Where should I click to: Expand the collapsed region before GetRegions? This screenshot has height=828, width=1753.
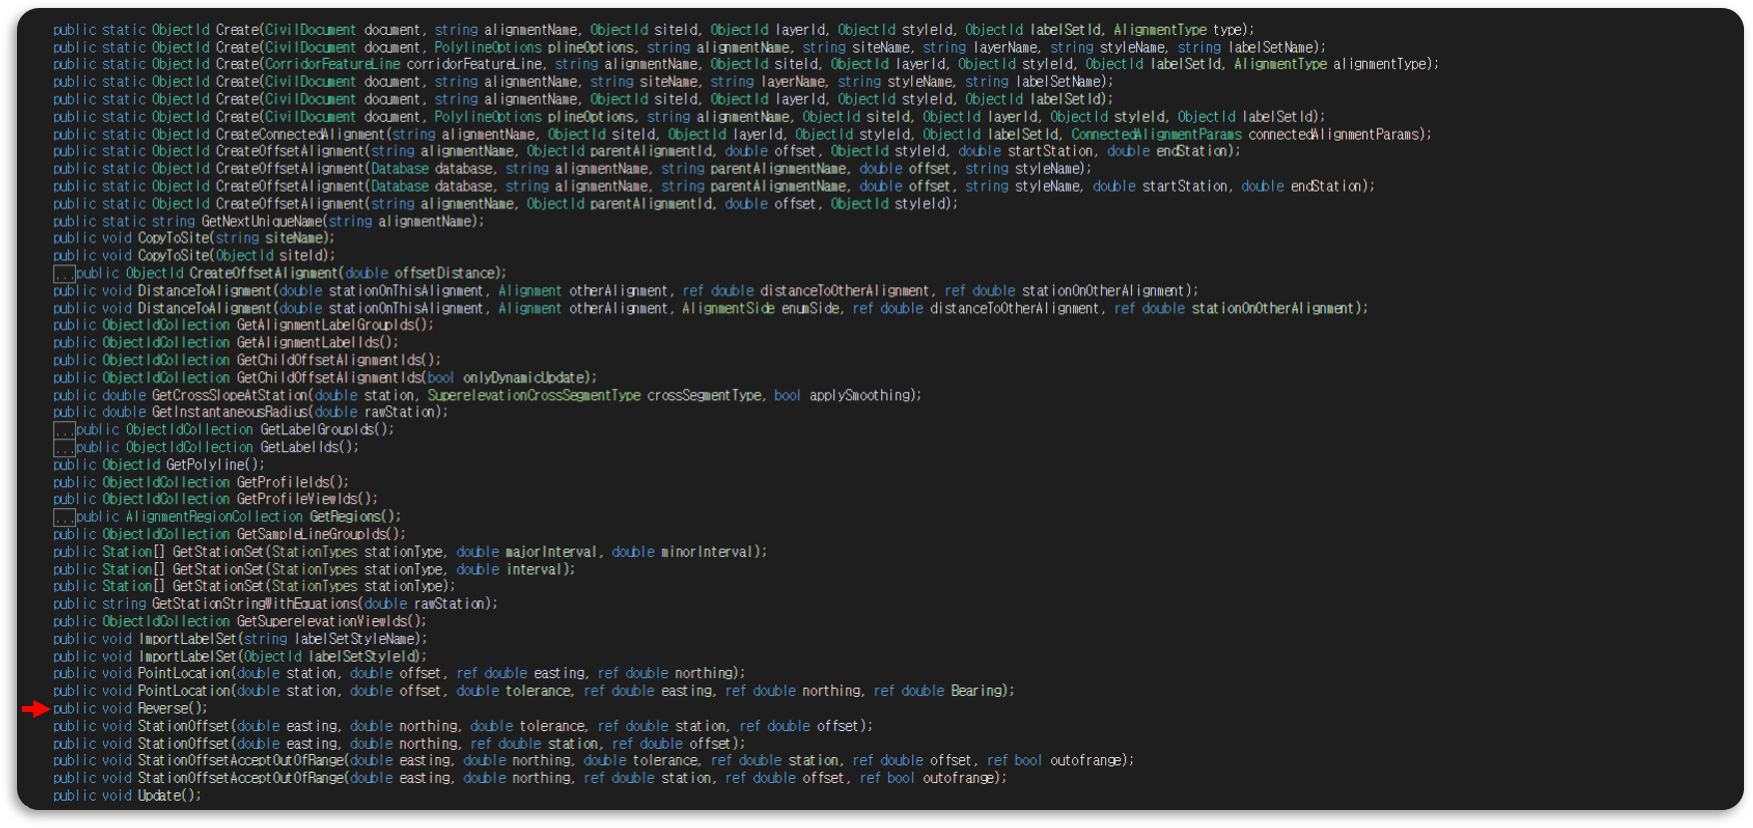[64, 517]
